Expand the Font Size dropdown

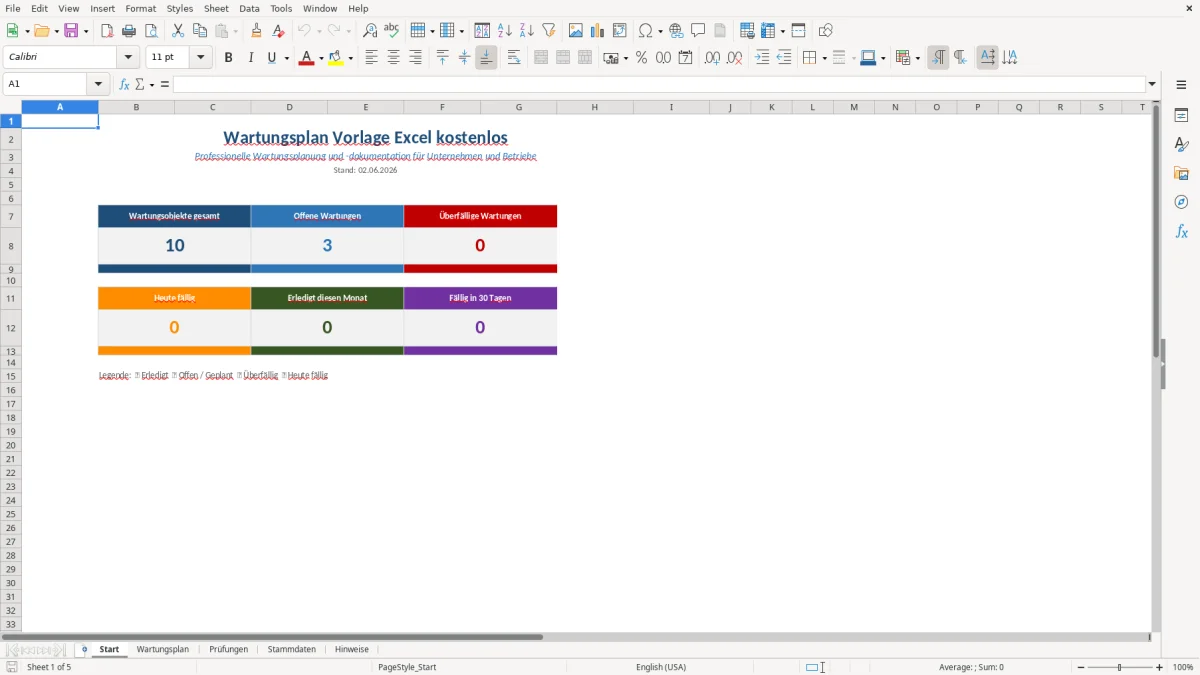pyautogui.click(x=200, y=58)
